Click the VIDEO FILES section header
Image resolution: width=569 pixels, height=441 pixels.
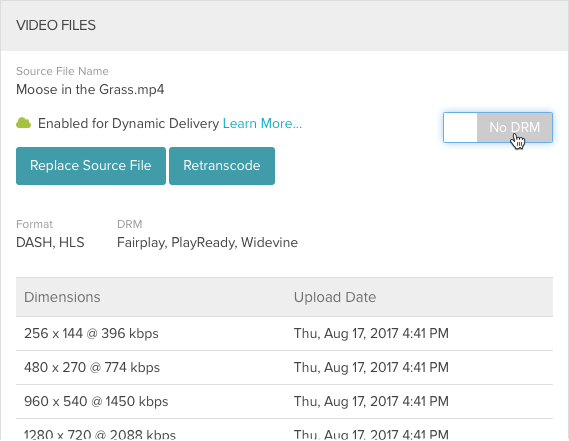tap(56, 25)
